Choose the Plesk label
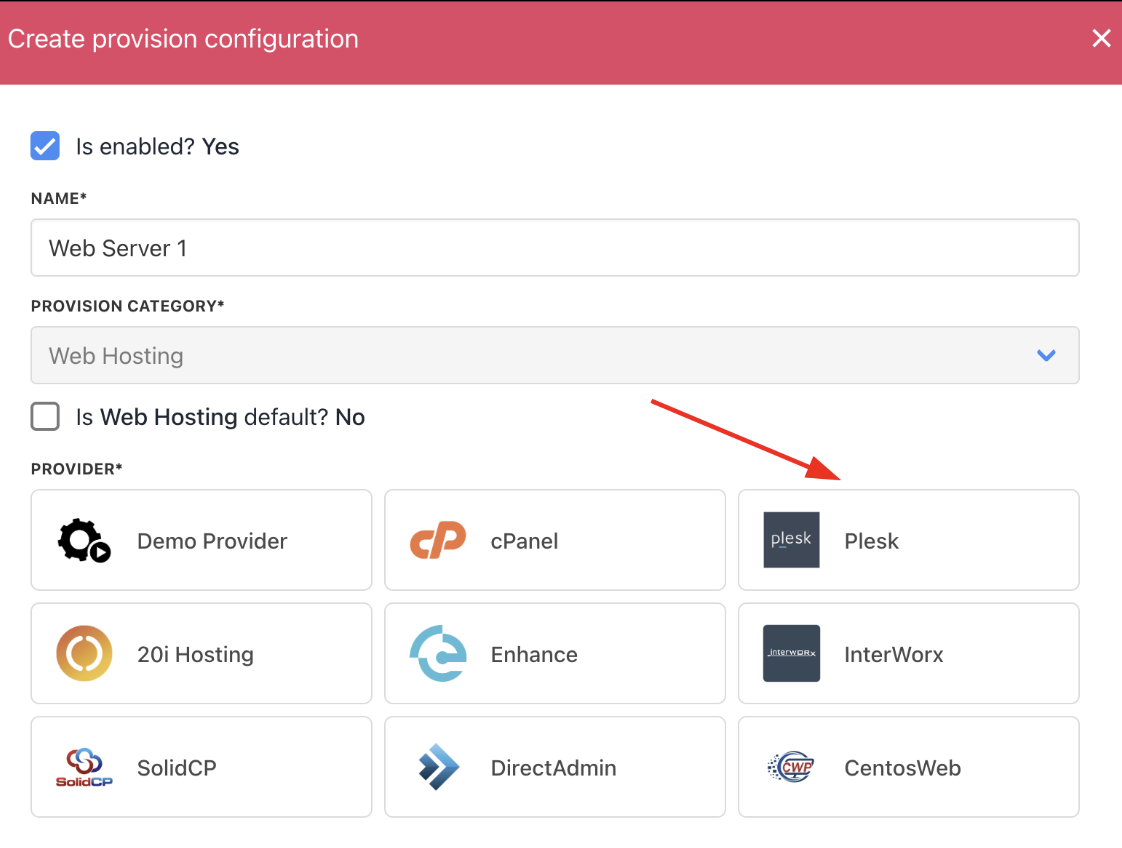This screenshot has height=848, width=1122. point(872,541)
